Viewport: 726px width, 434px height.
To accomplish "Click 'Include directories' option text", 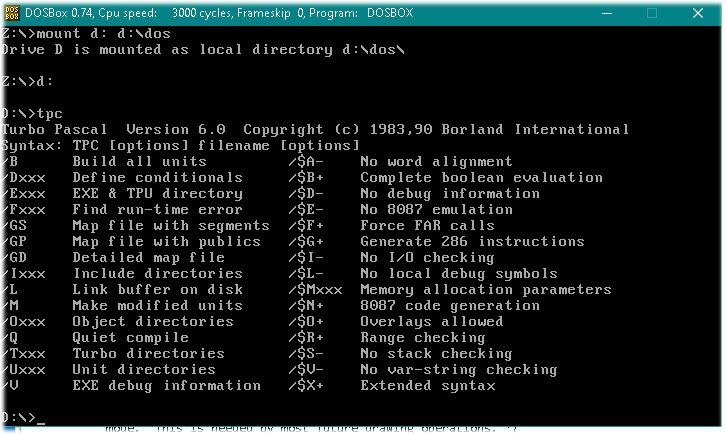I will [x=157, y=273].
